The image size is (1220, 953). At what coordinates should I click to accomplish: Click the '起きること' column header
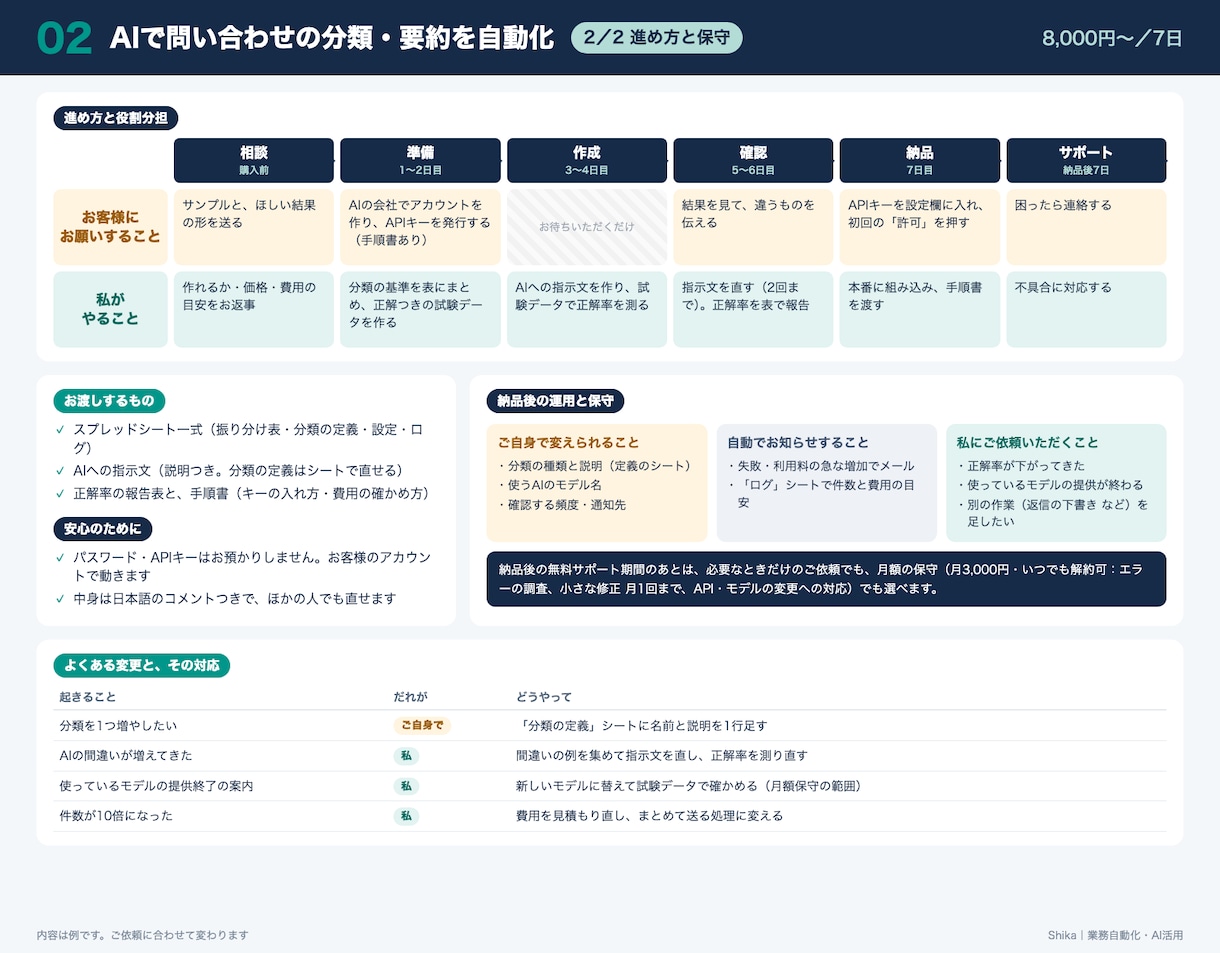87,696
